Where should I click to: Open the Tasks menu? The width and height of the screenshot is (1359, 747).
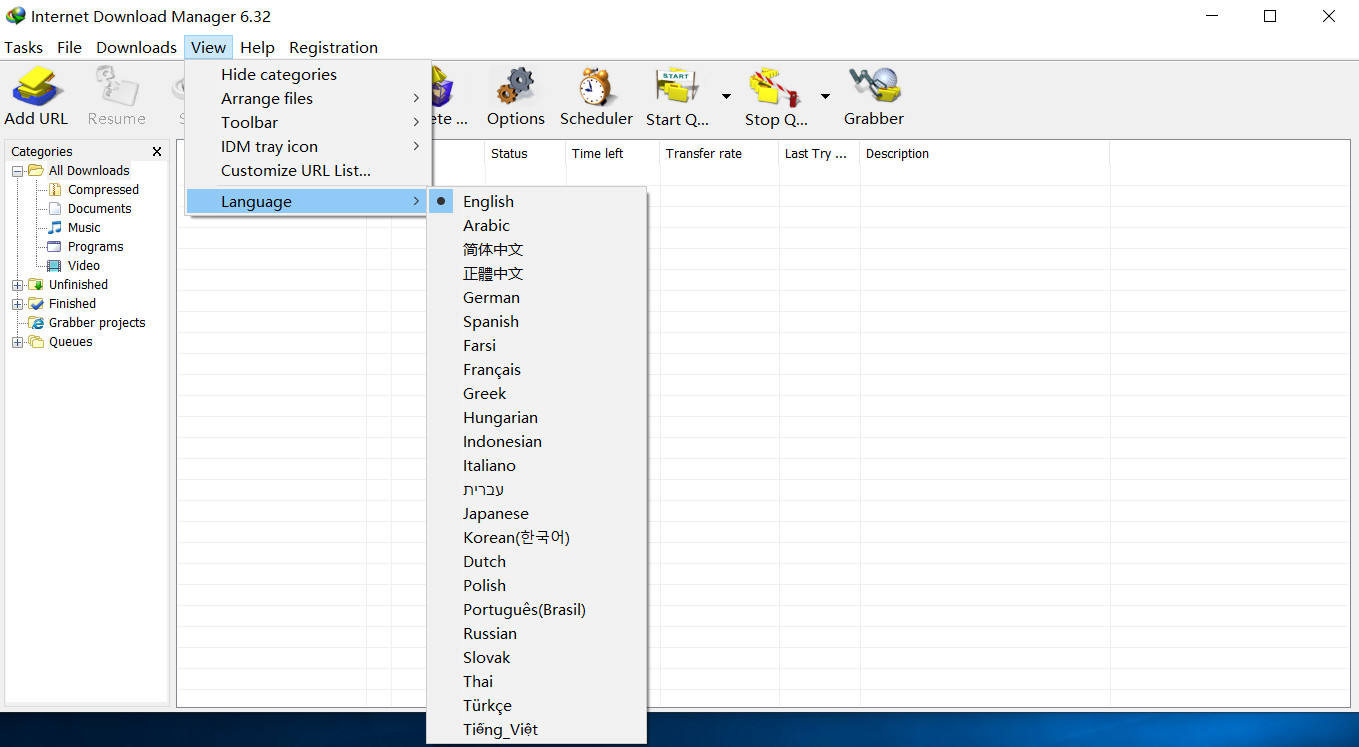[x=23, y=47]
